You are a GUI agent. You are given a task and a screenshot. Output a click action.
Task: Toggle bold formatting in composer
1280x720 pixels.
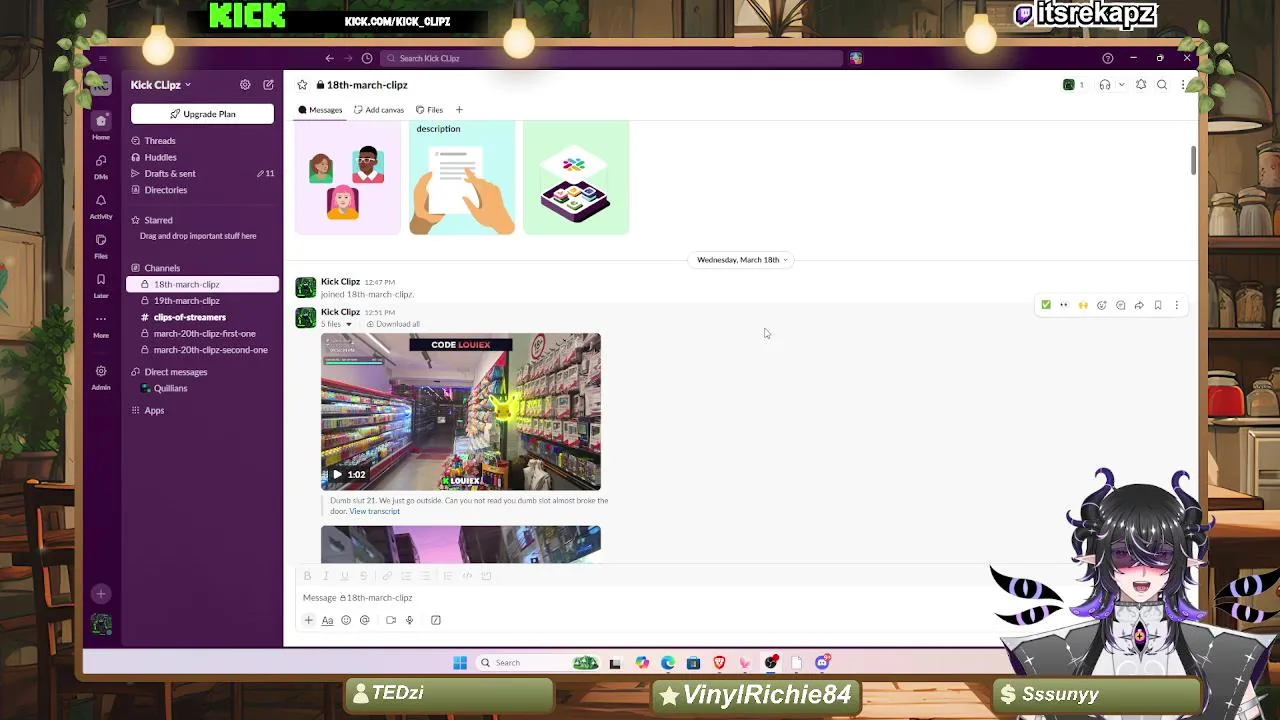coord(307,576)
